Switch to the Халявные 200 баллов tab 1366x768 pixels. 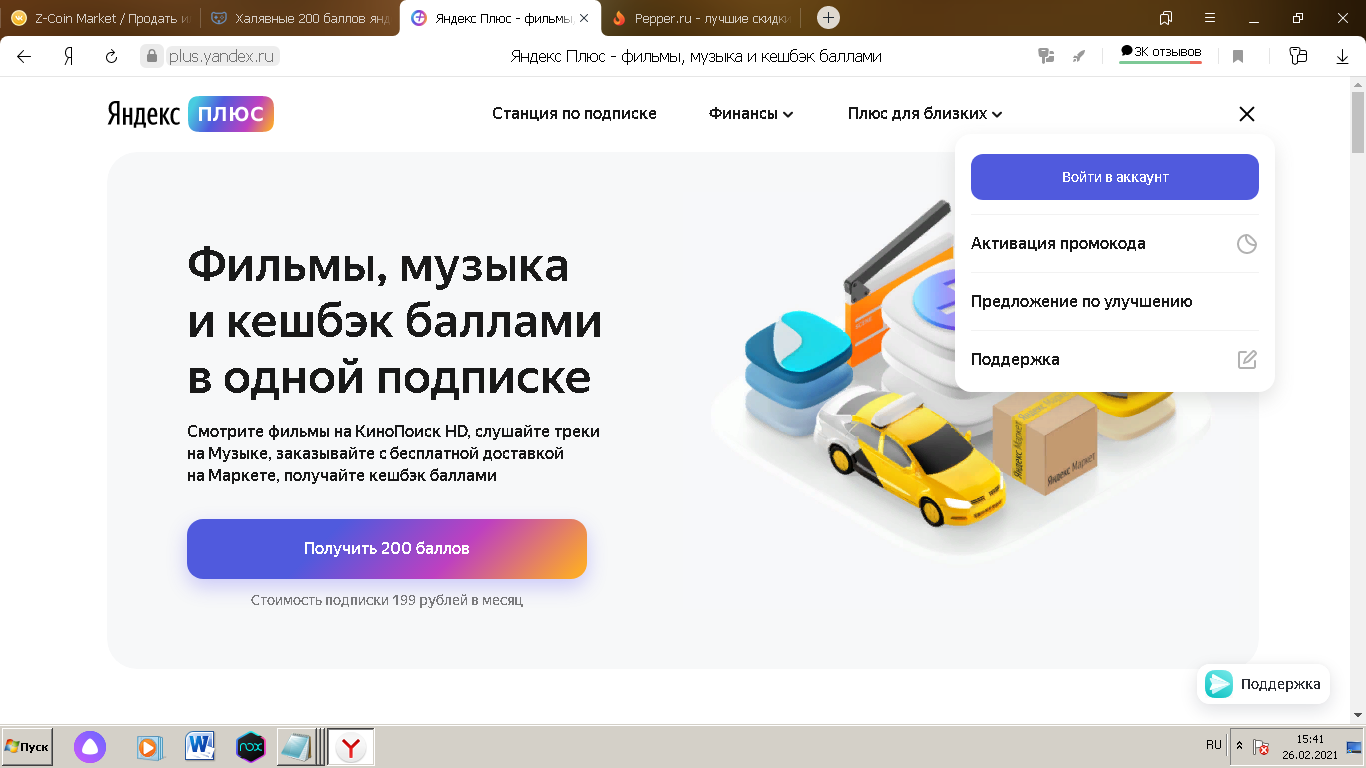[x=300, y=18]
